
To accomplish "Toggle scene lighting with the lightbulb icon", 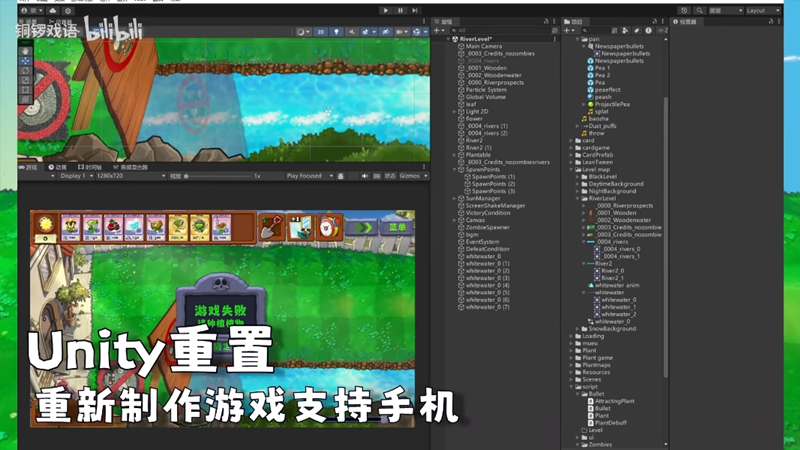I will 336,32.
